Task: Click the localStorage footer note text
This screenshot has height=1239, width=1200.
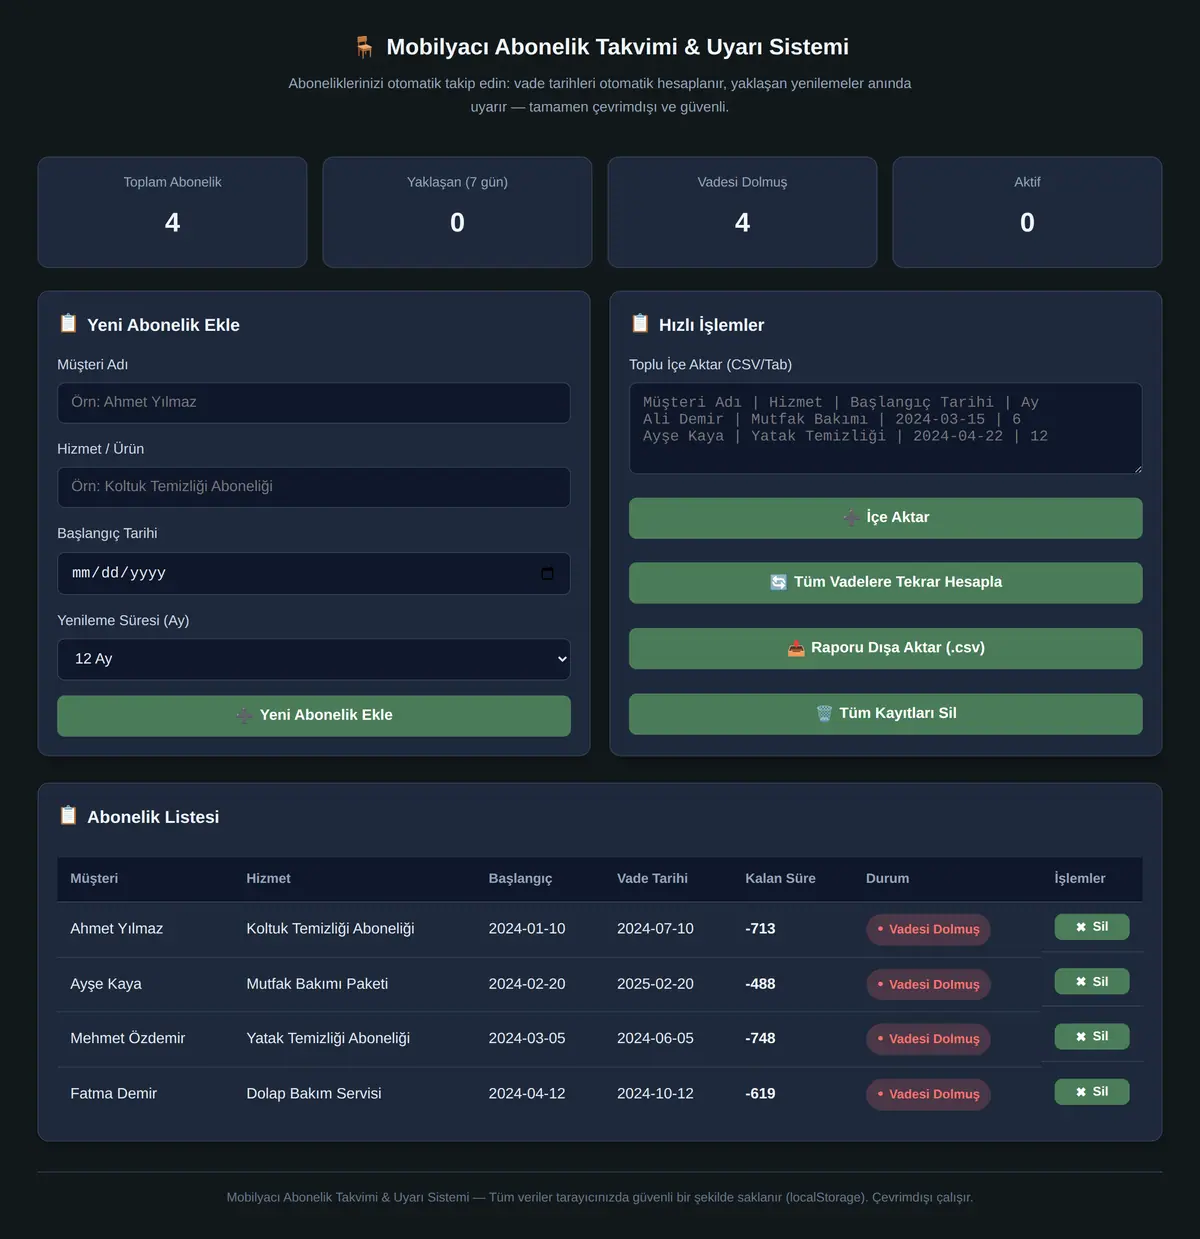Action: [600, 1197]
